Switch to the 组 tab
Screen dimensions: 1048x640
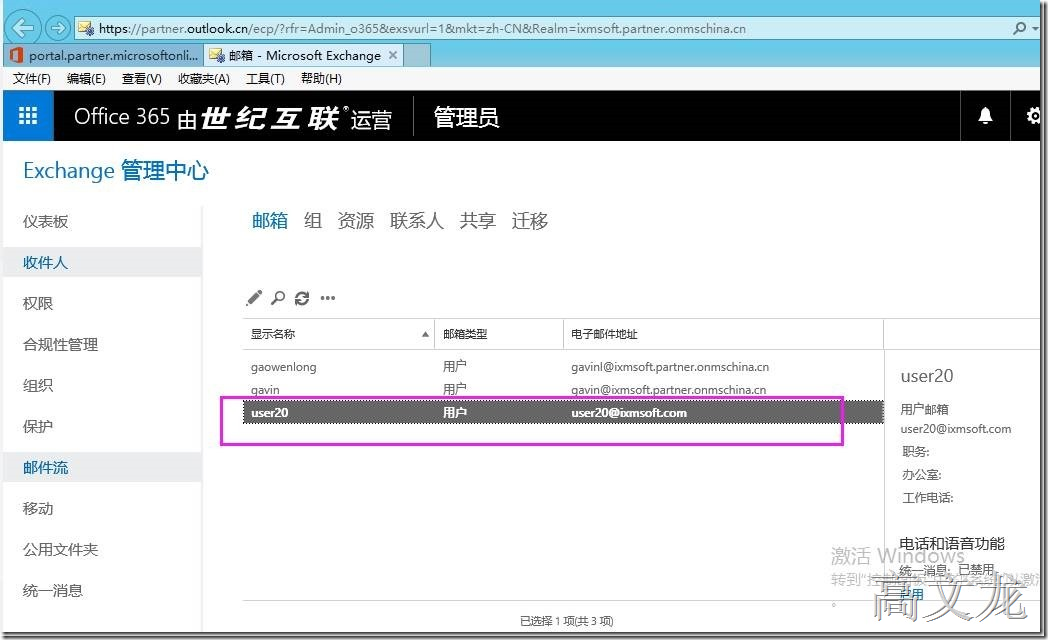313,220
